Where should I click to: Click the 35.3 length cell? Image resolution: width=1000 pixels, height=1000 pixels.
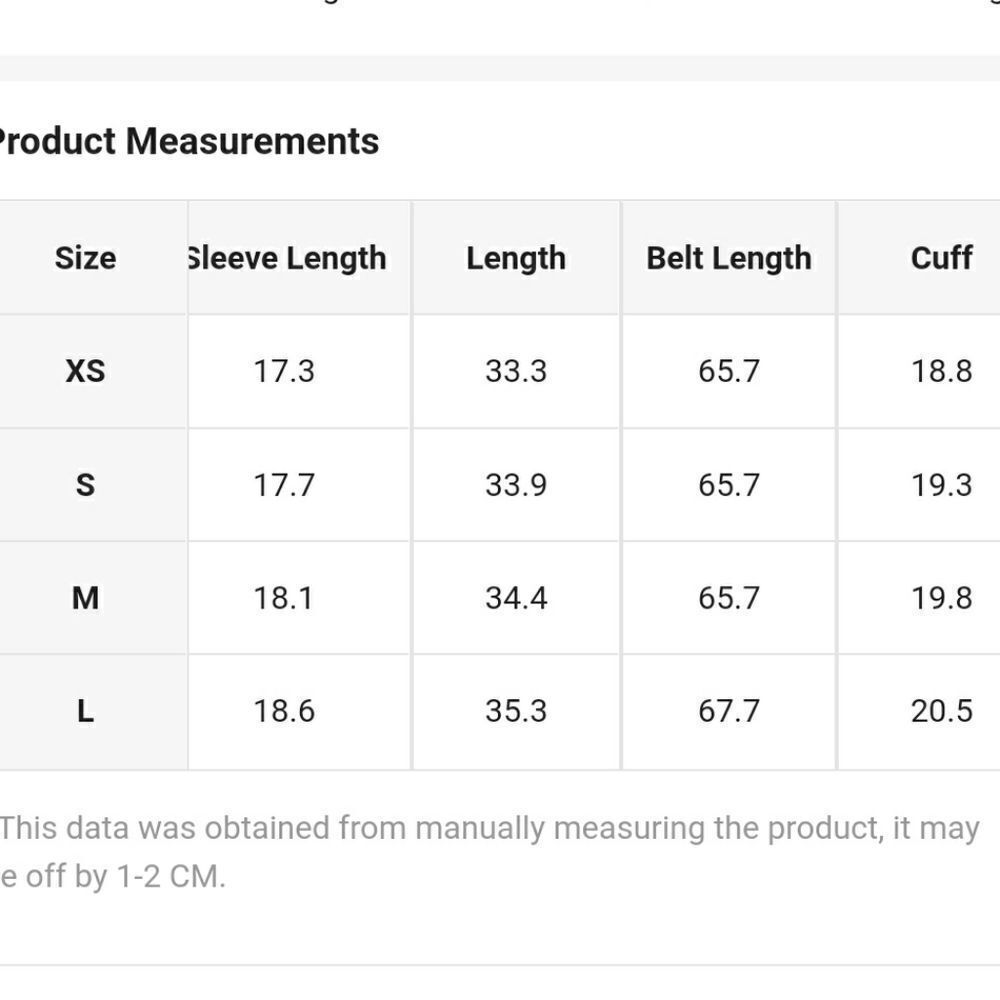[x=516, y=711]
